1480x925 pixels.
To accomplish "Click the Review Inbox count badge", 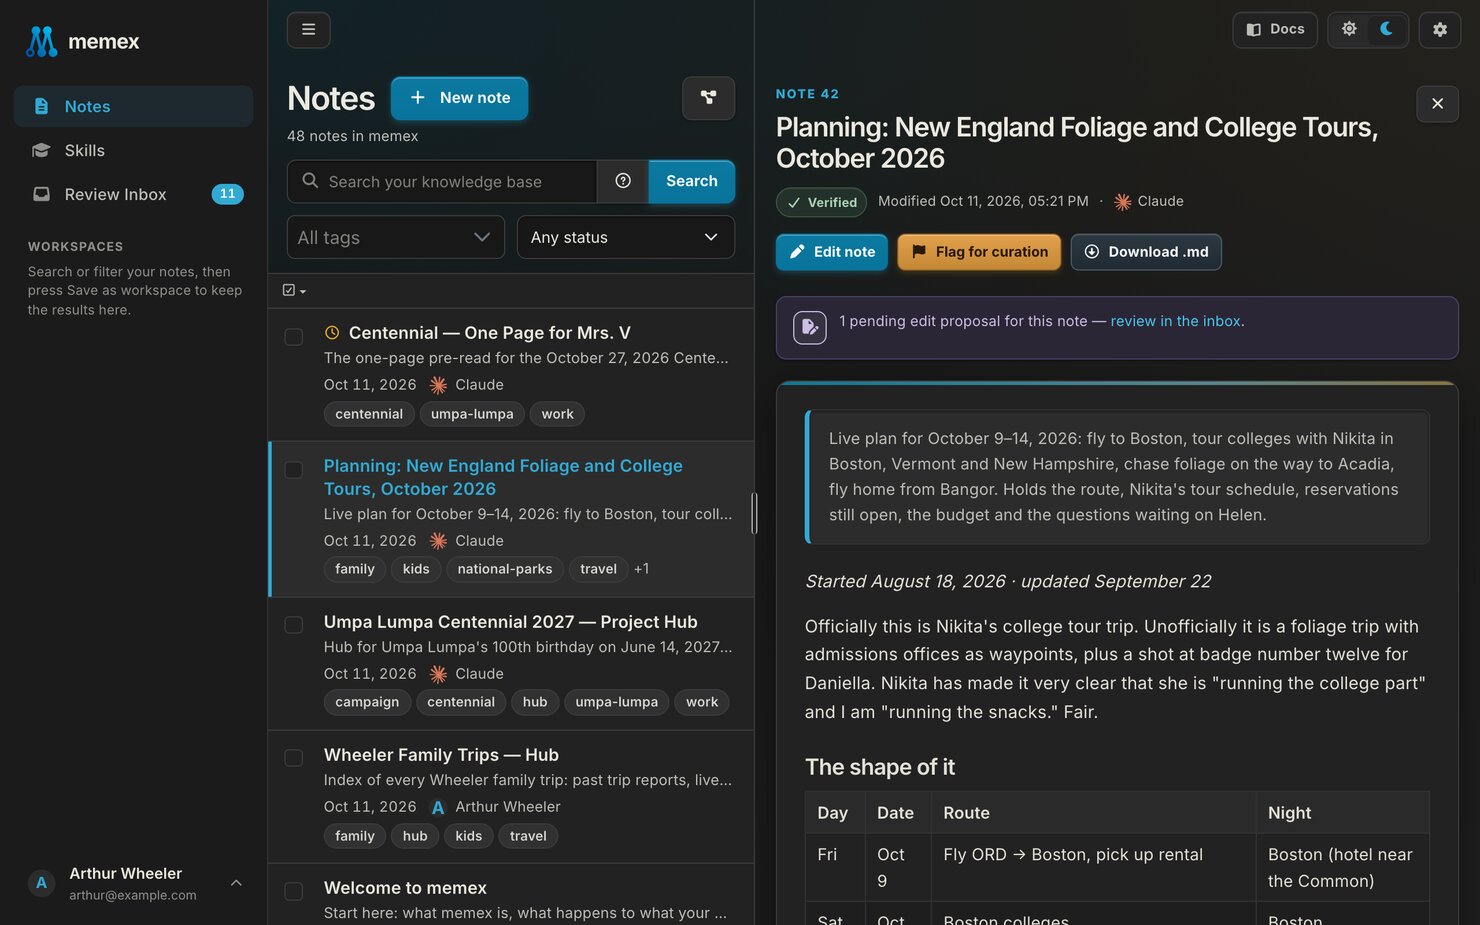I will click(x=227, y=194).
